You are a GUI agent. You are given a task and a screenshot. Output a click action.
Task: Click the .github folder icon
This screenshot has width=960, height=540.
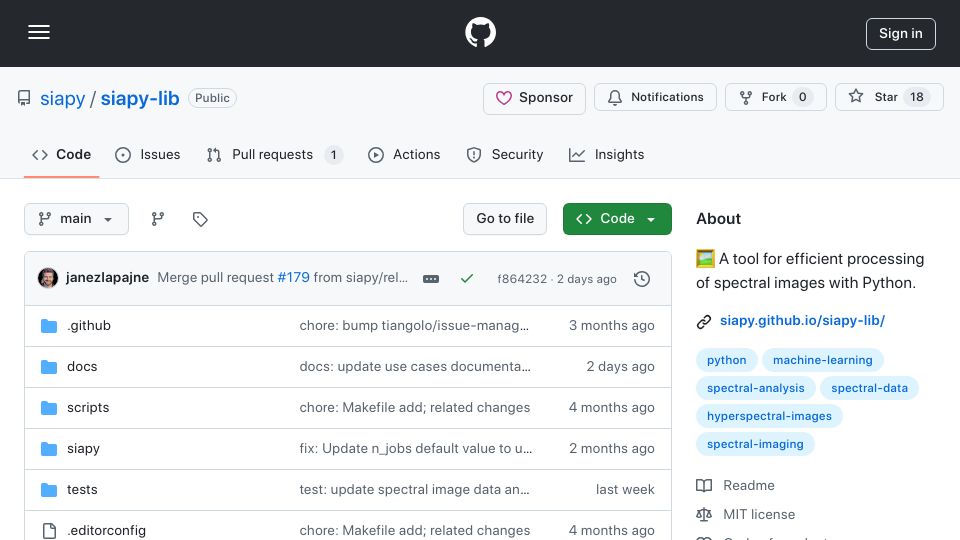pos(49,326)
